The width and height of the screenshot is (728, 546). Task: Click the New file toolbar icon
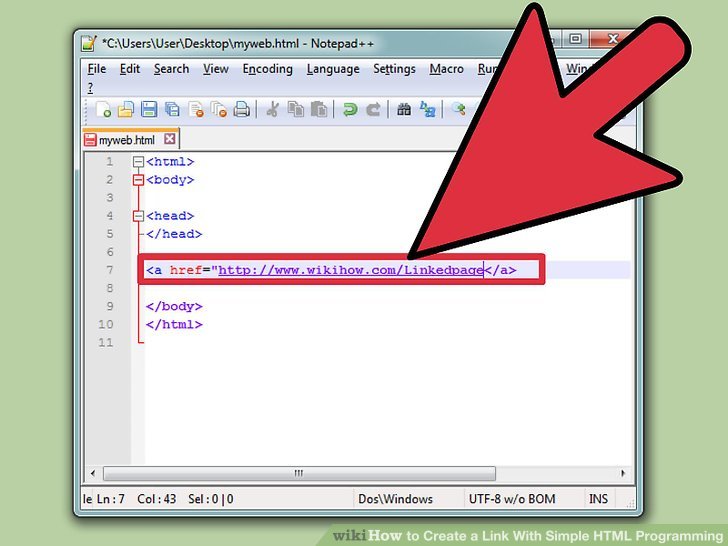click(x=104, y=110)
